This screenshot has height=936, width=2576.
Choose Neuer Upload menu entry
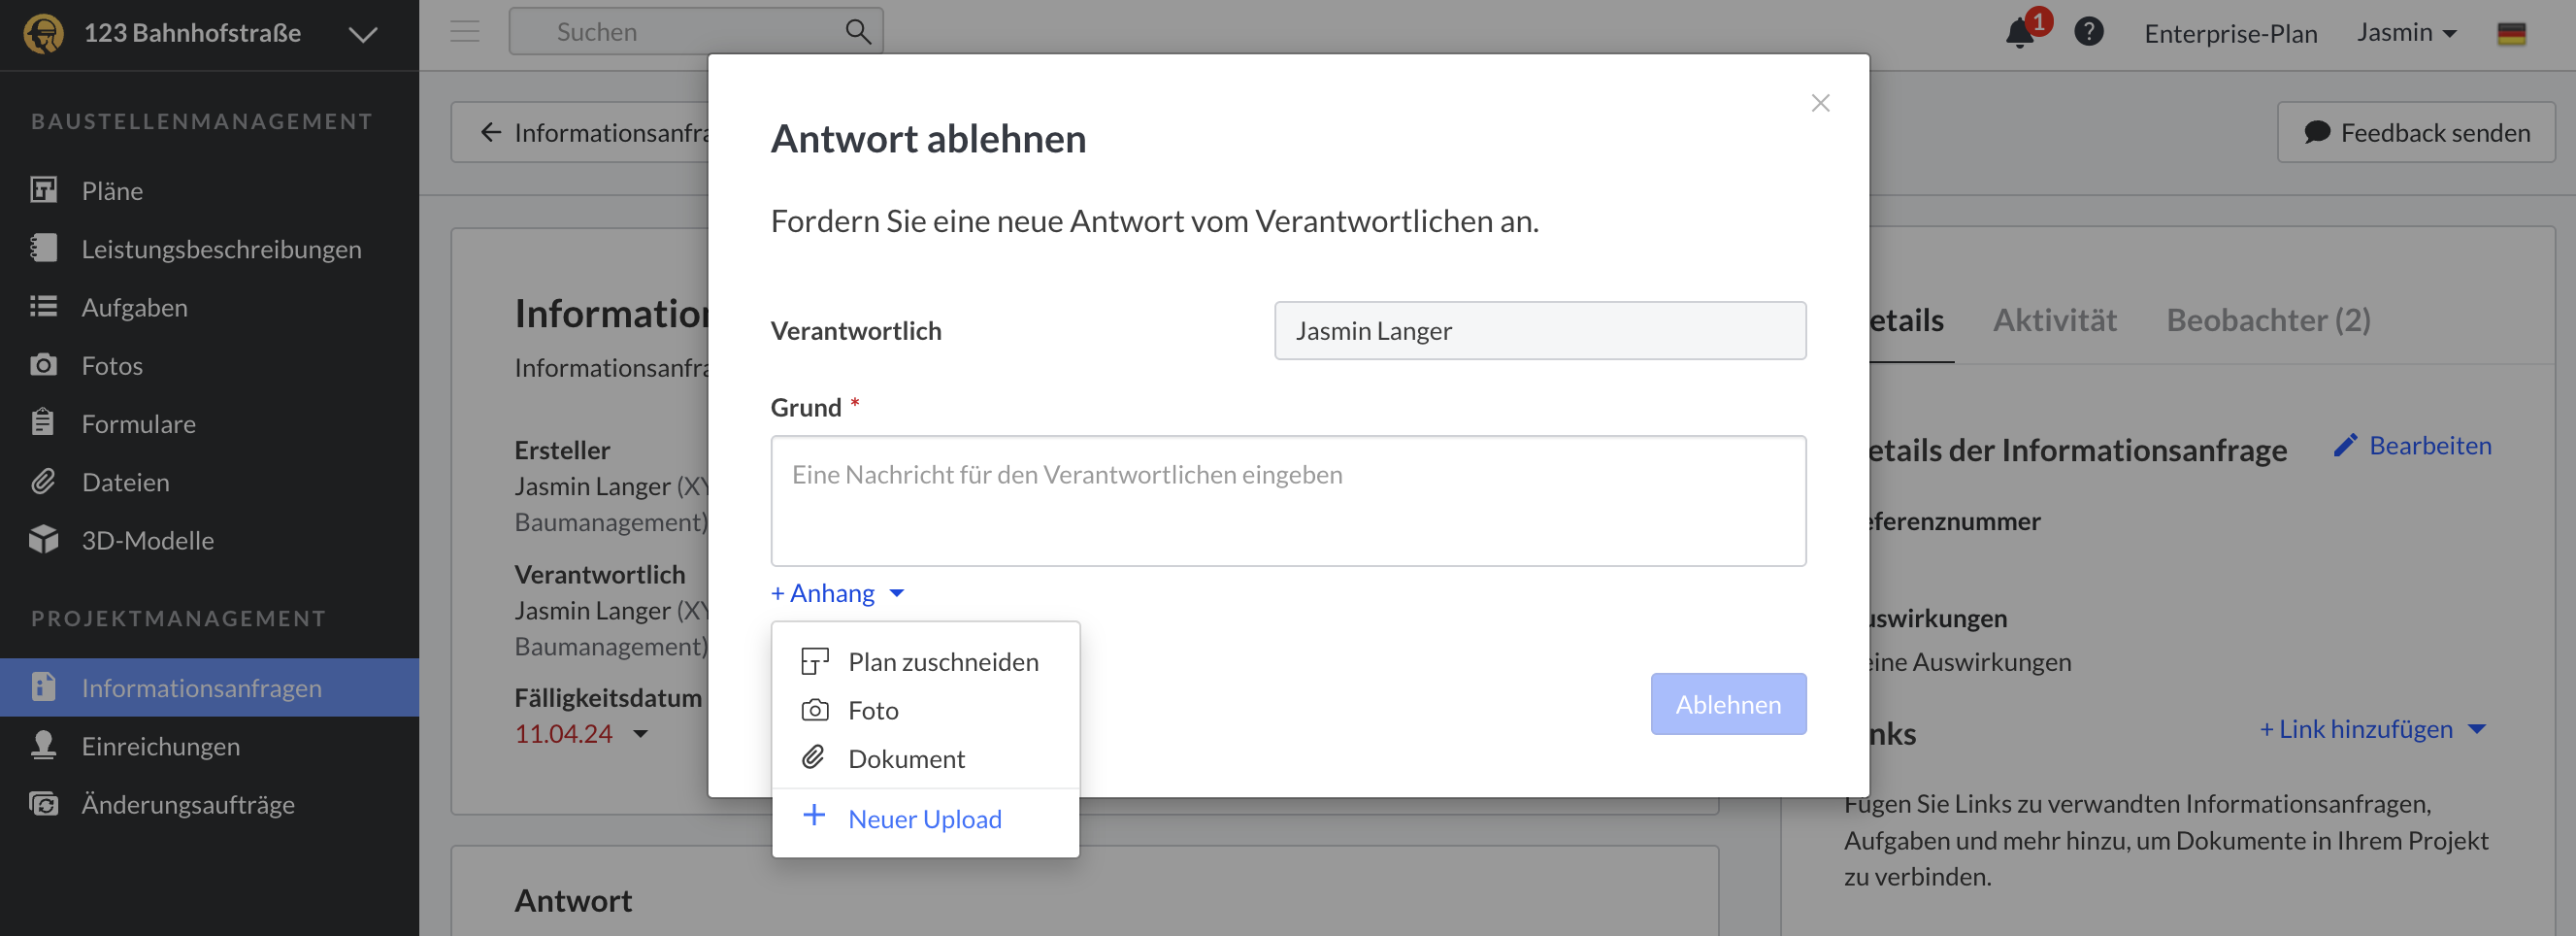point(925,819)
